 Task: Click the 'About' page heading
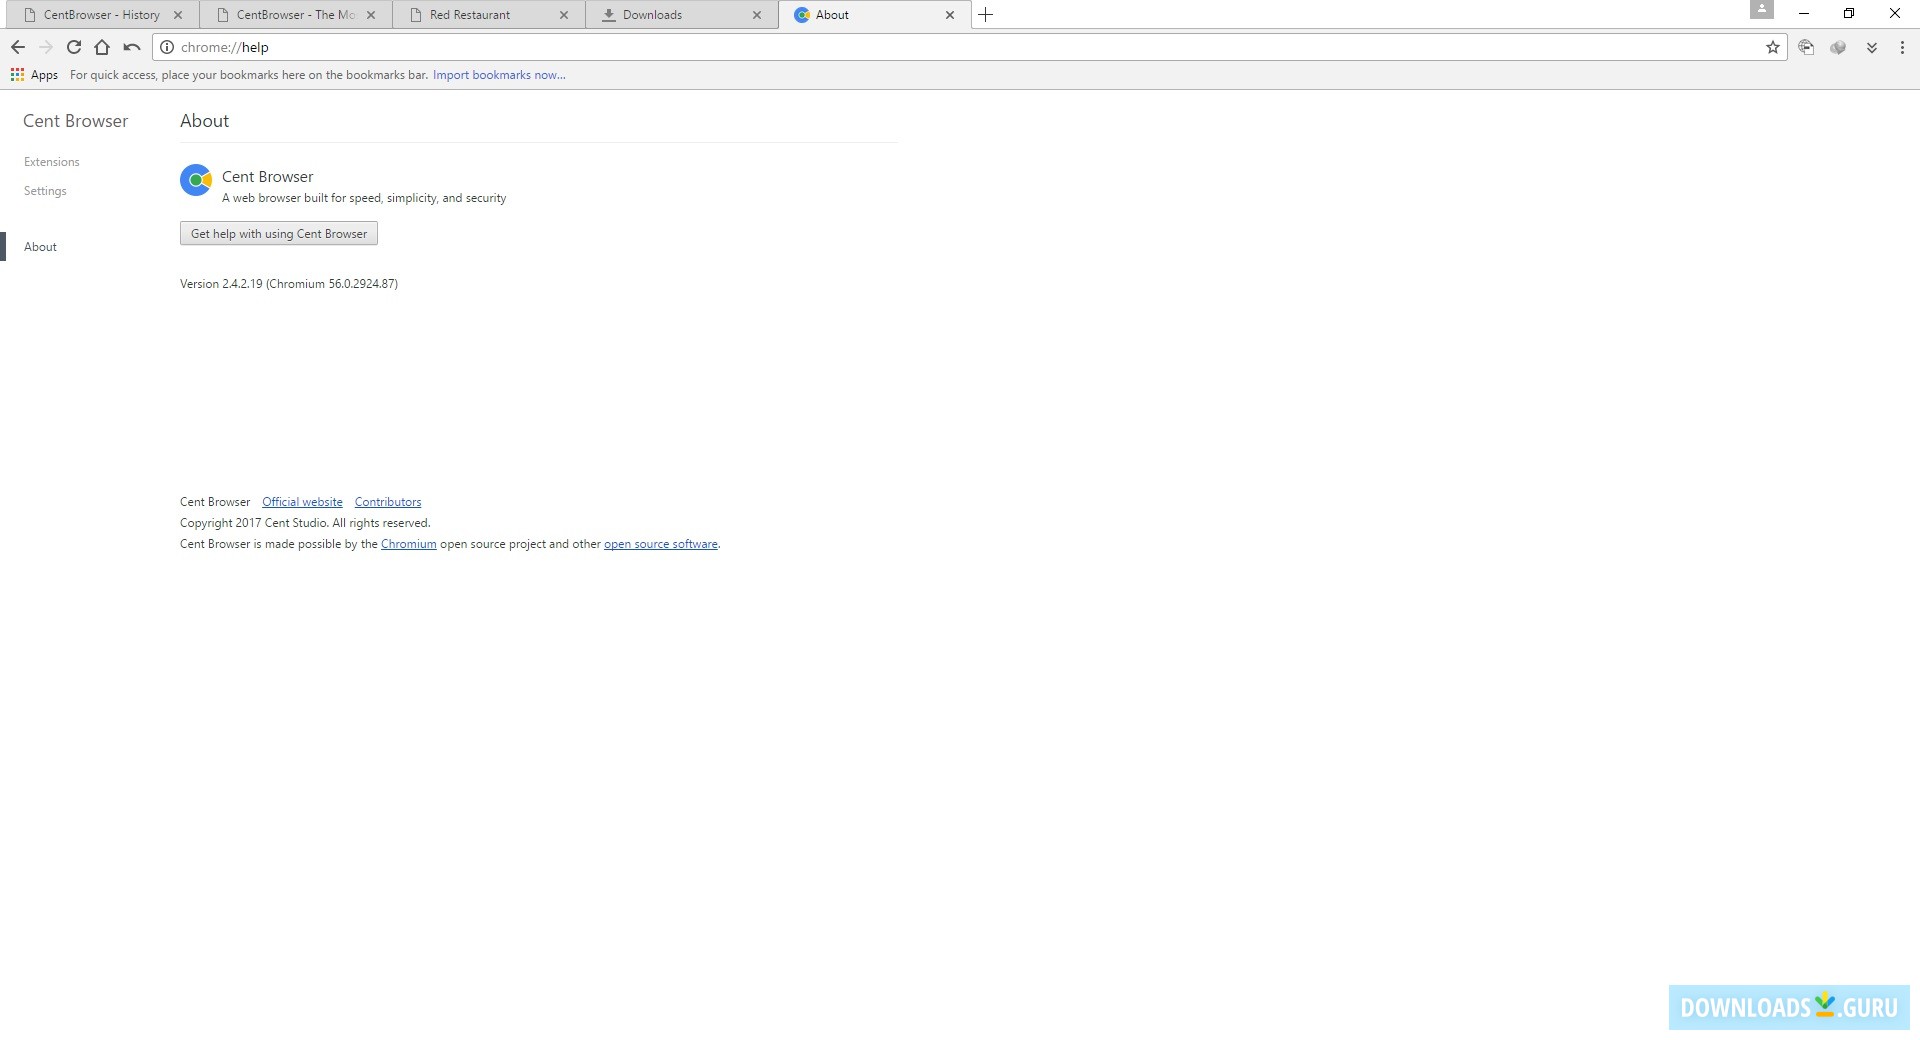tap(205, 121)
